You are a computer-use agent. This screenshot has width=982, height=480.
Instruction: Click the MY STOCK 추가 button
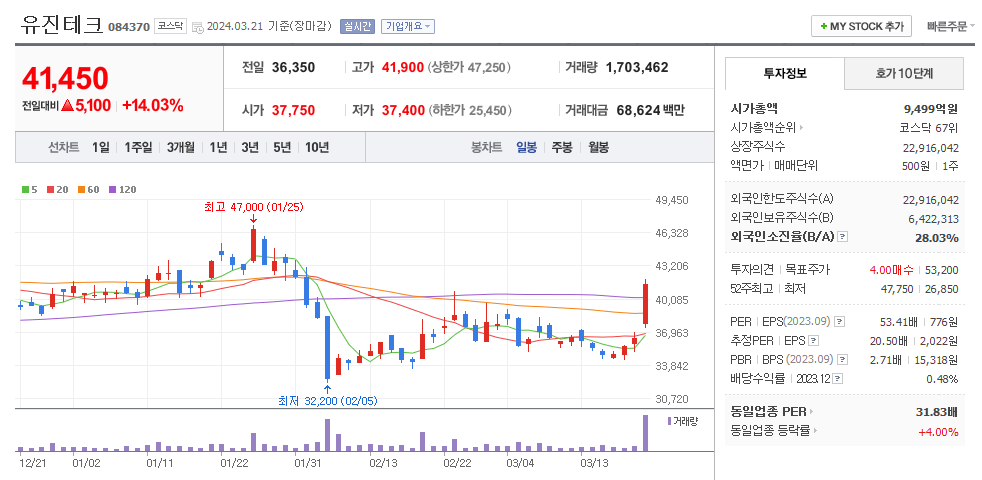(x=863, y=26)
